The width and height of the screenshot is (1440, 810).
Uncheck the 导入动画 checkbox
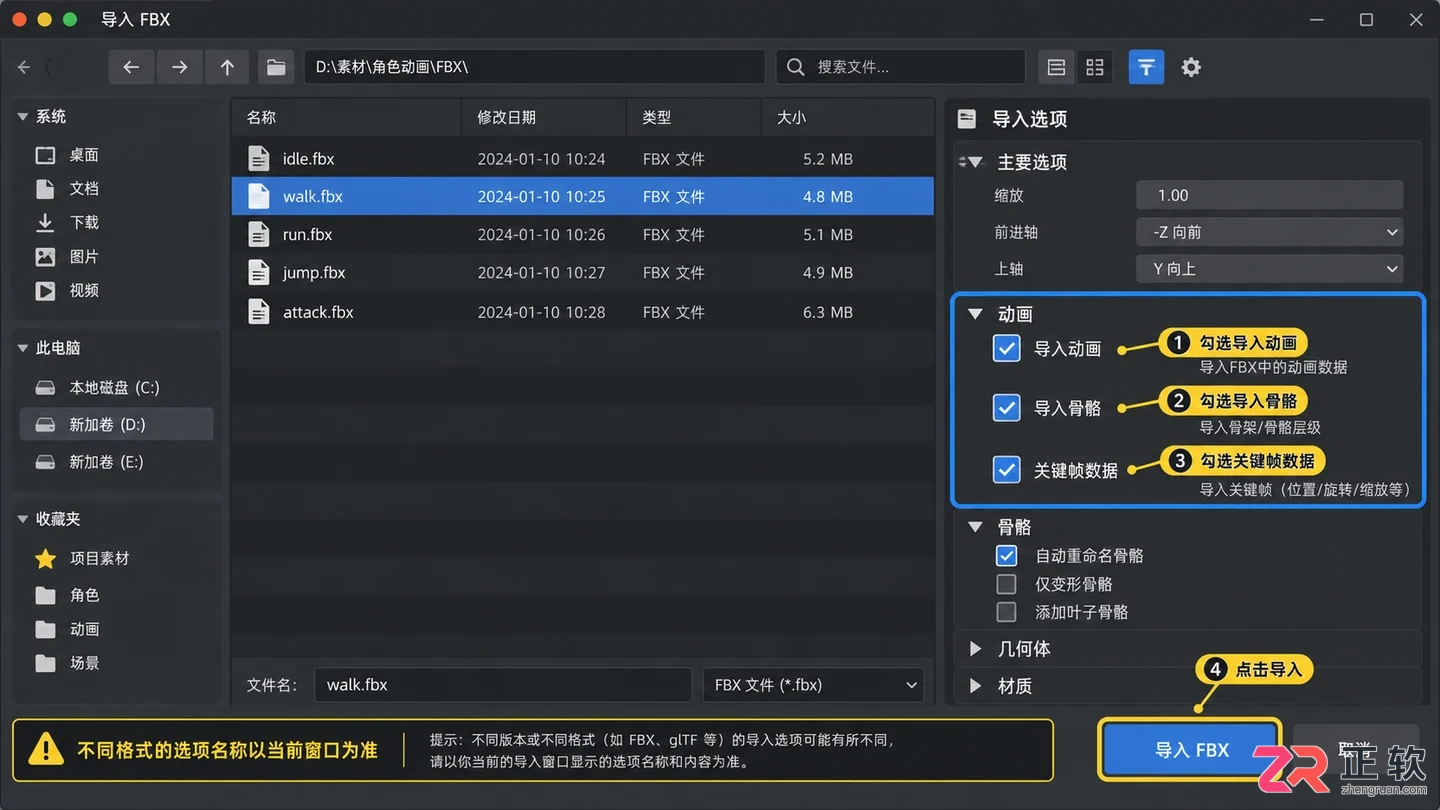point(1006,348)
